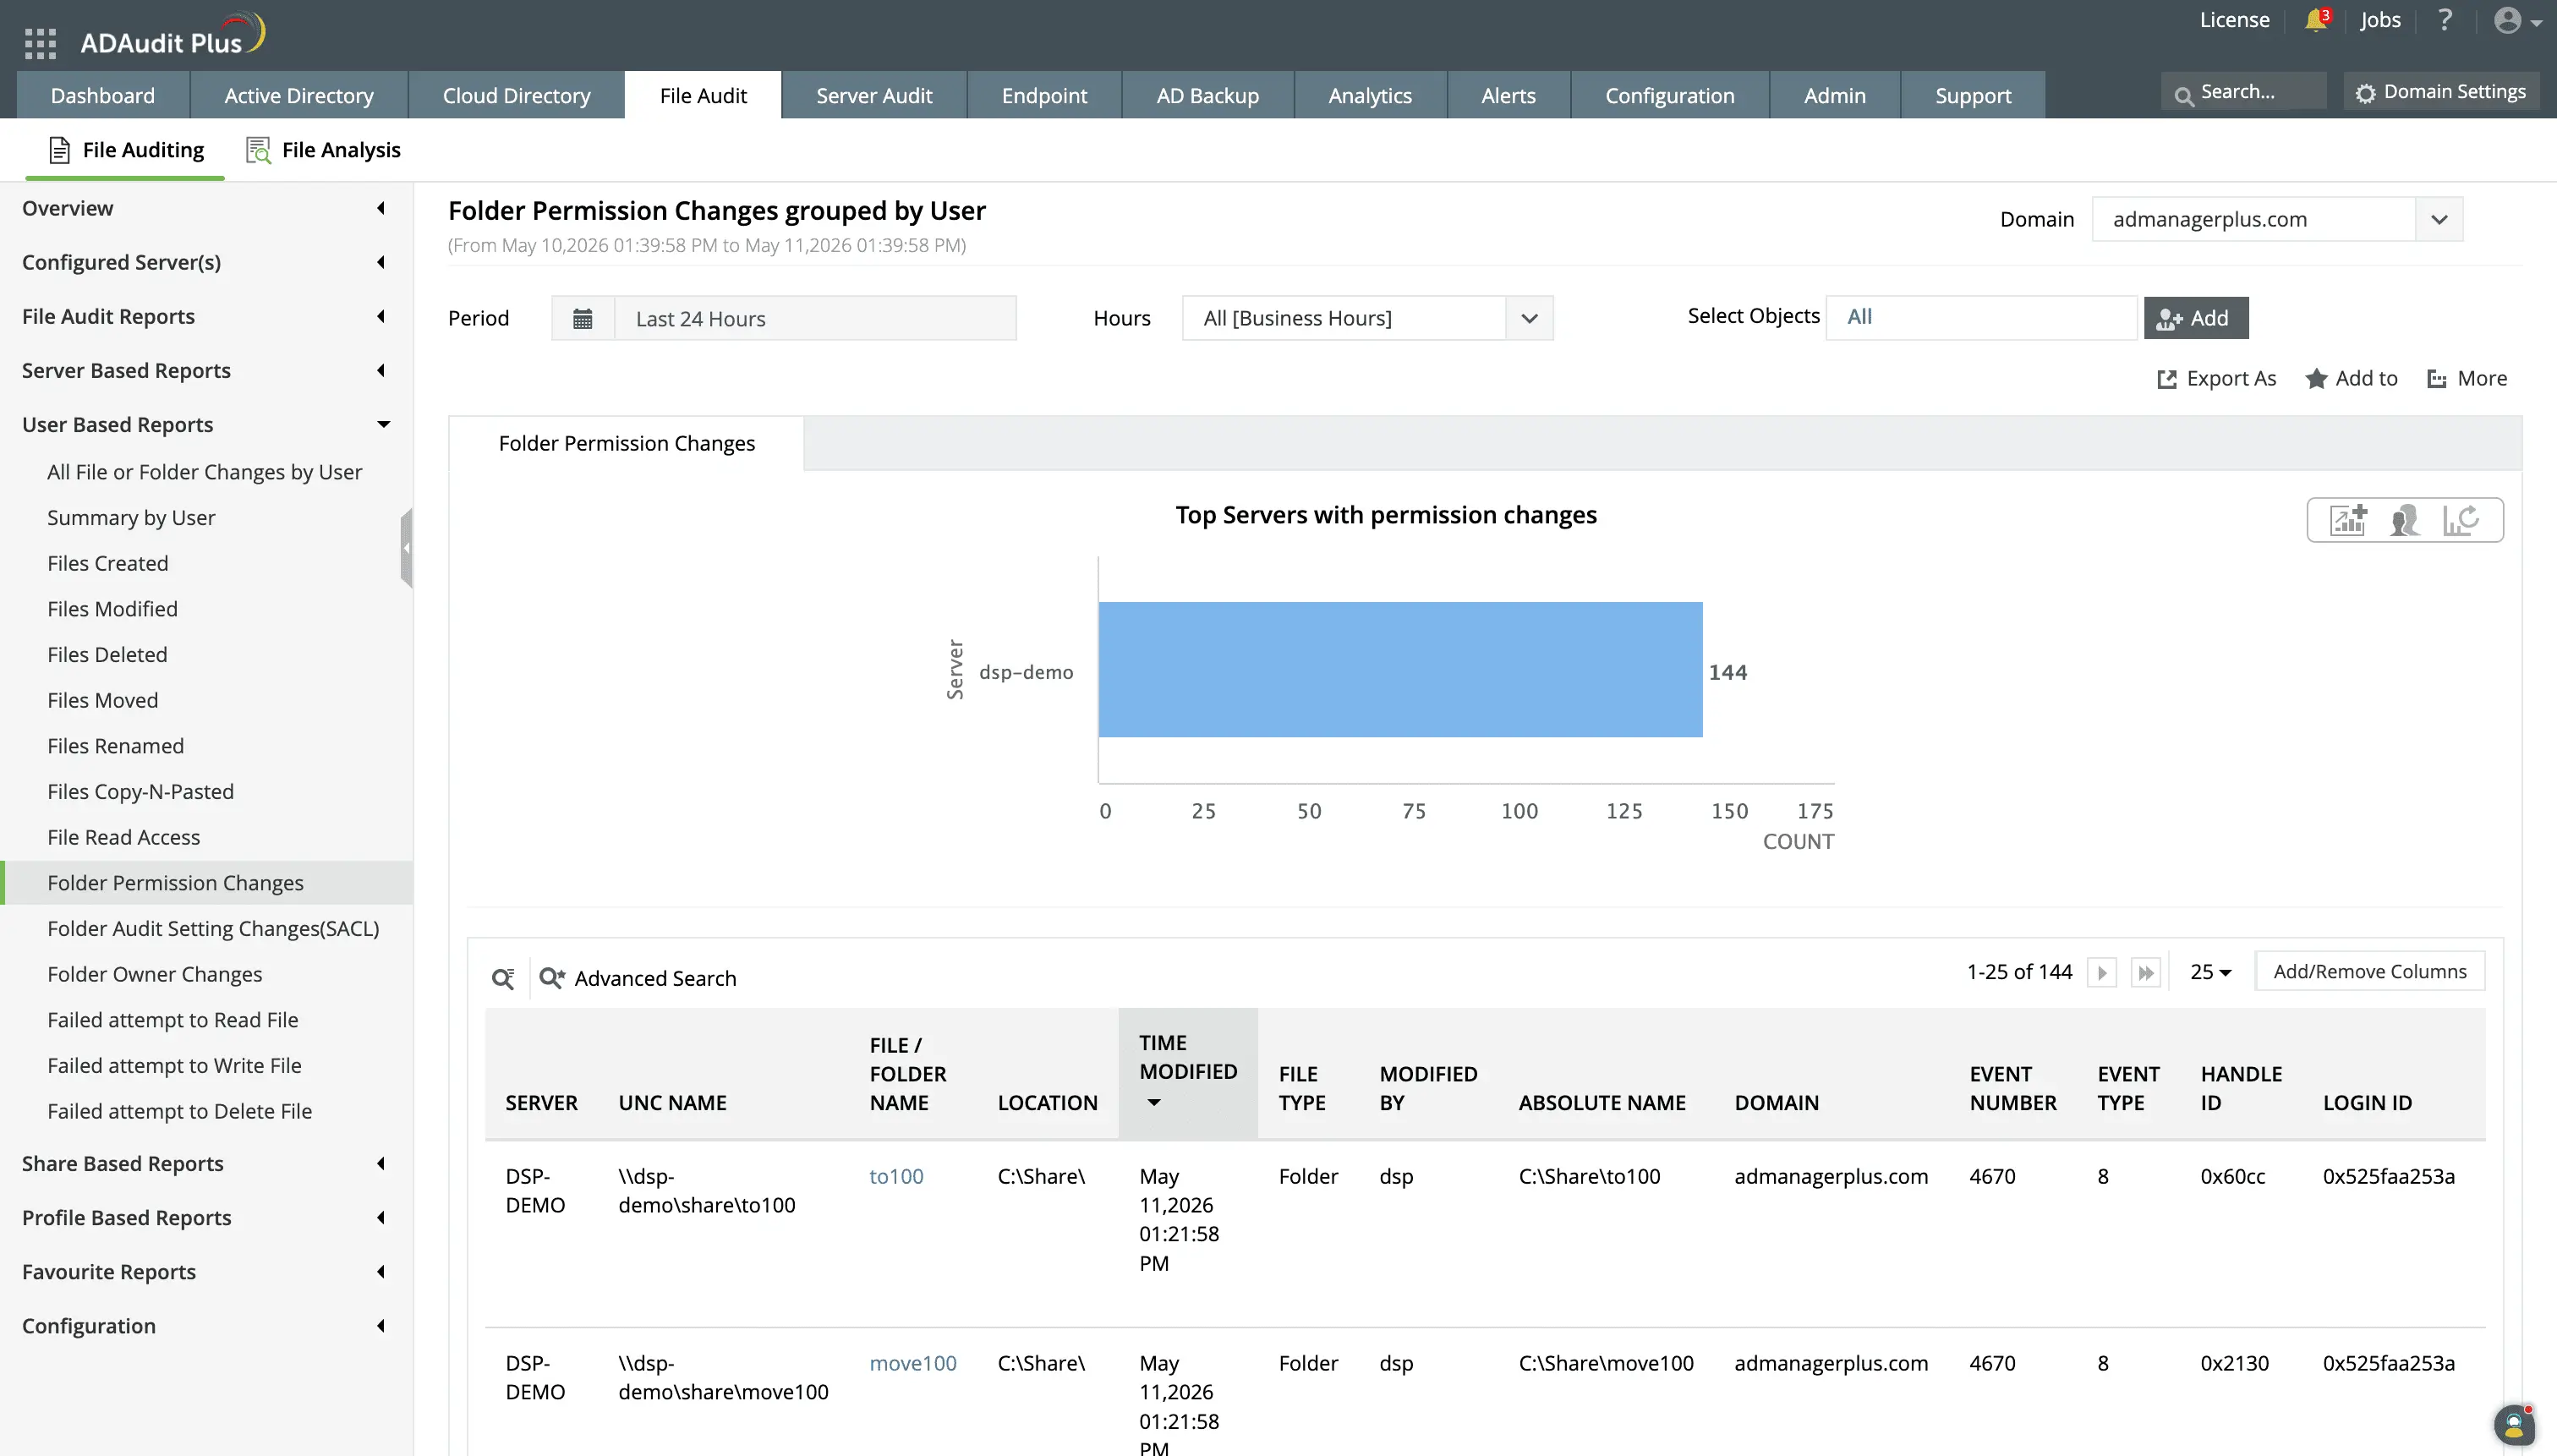This screenshot has height=1456, width=2557.
Task: Collapse the left sidebar handle
Action: [406, 547]
